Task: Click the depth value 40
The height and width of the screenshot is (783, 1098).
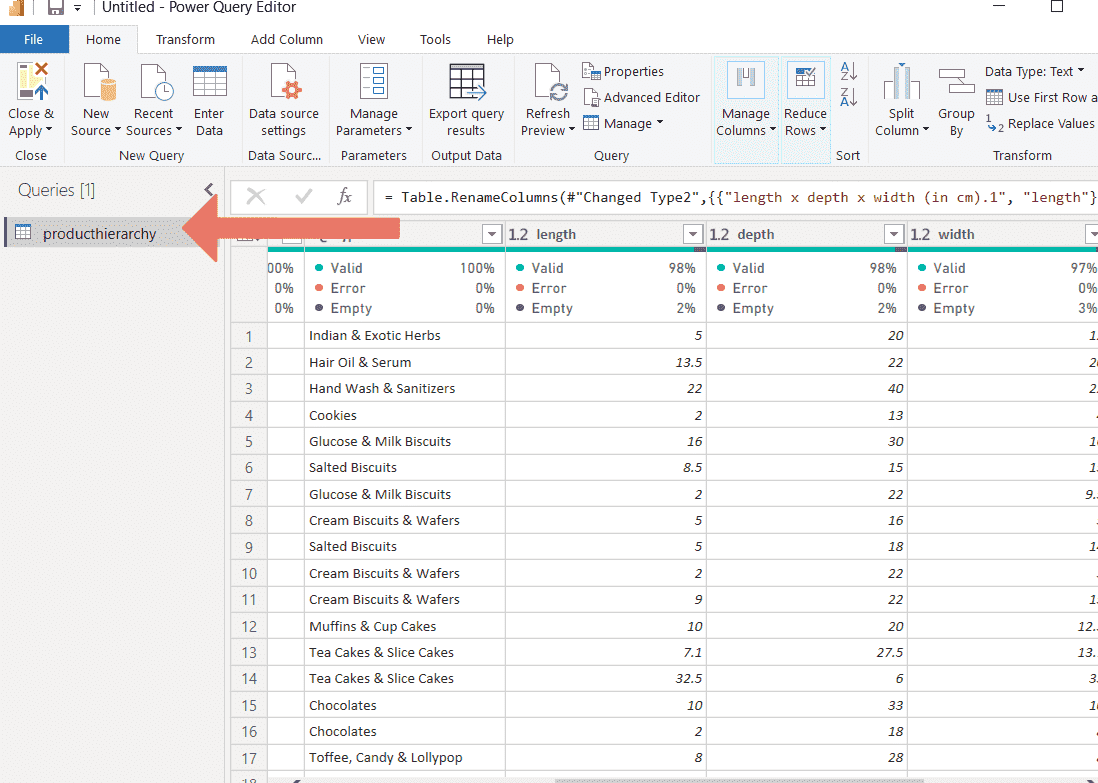Action: pyautogui.click(x=807, y=389)
